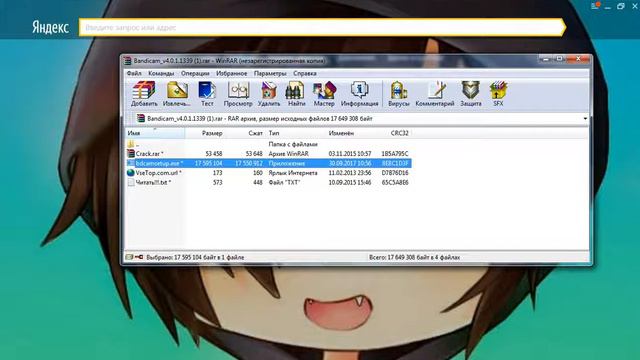Focus the Yandex search input field
The height and width of the screenshot is (360, 640).
point(321,28)
